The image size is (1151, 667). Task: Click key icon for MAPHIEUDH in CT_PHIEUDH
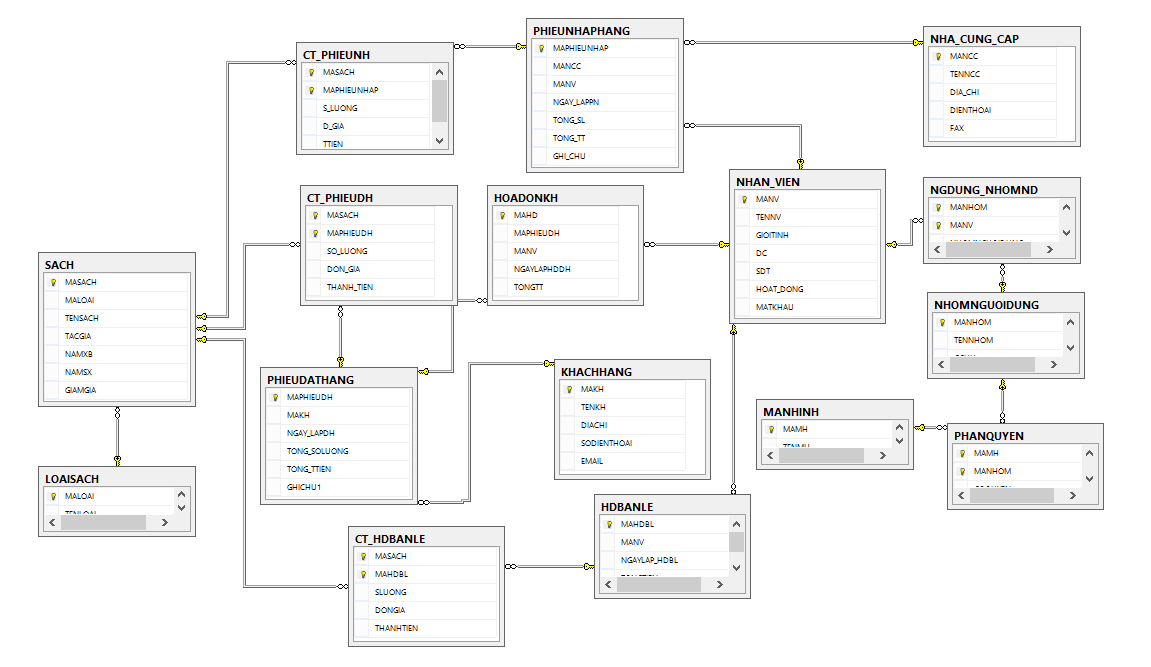pyautogui.click(x=316, y=233)
